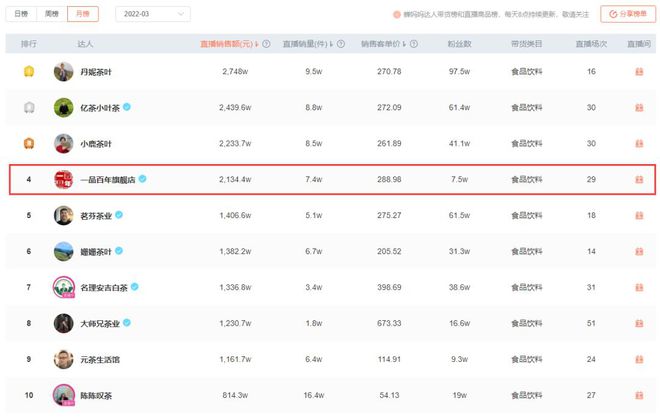Sort by 直播销量(件) column header

click(x=308, y=44)
